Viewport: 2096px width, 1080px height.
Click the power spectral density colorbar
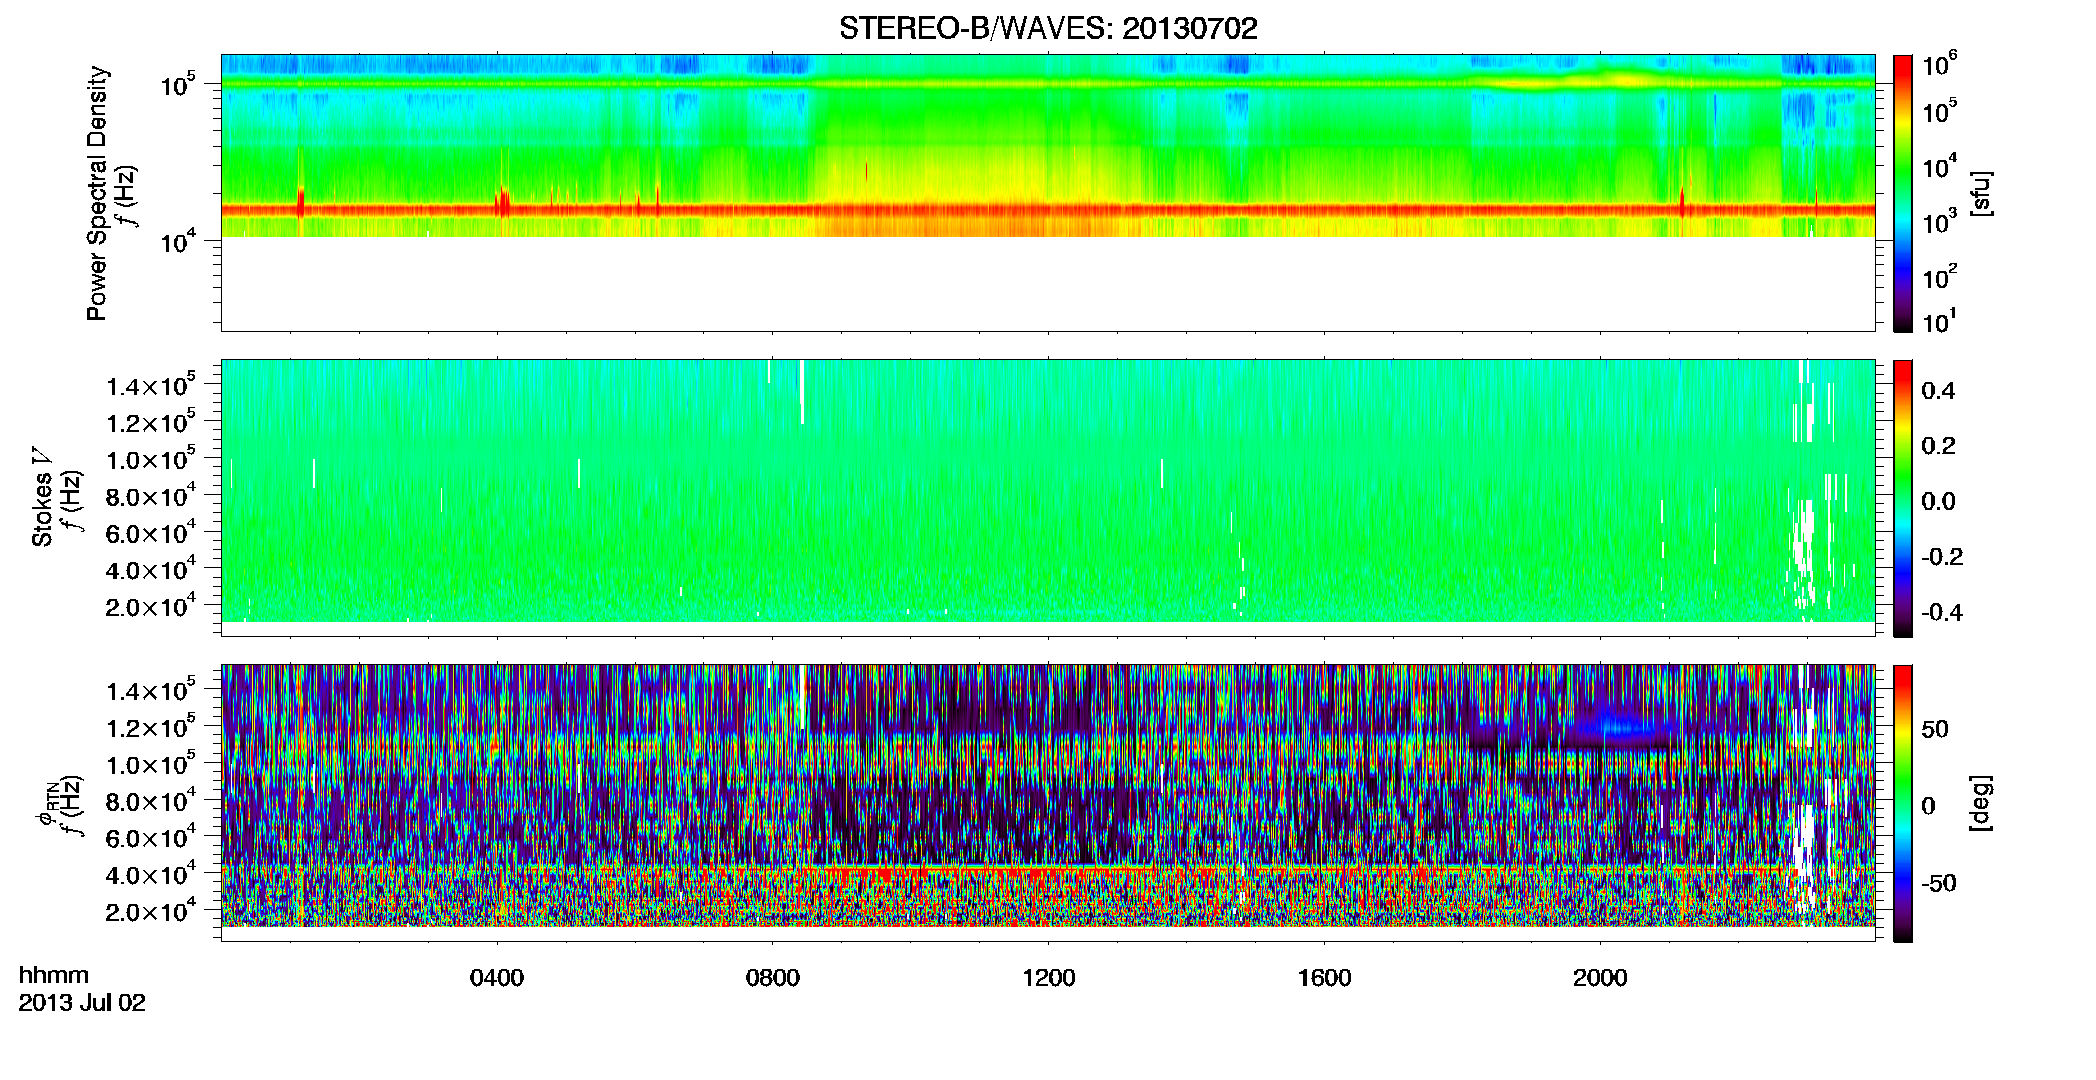pyautogui.click(x=1903, y=193)
